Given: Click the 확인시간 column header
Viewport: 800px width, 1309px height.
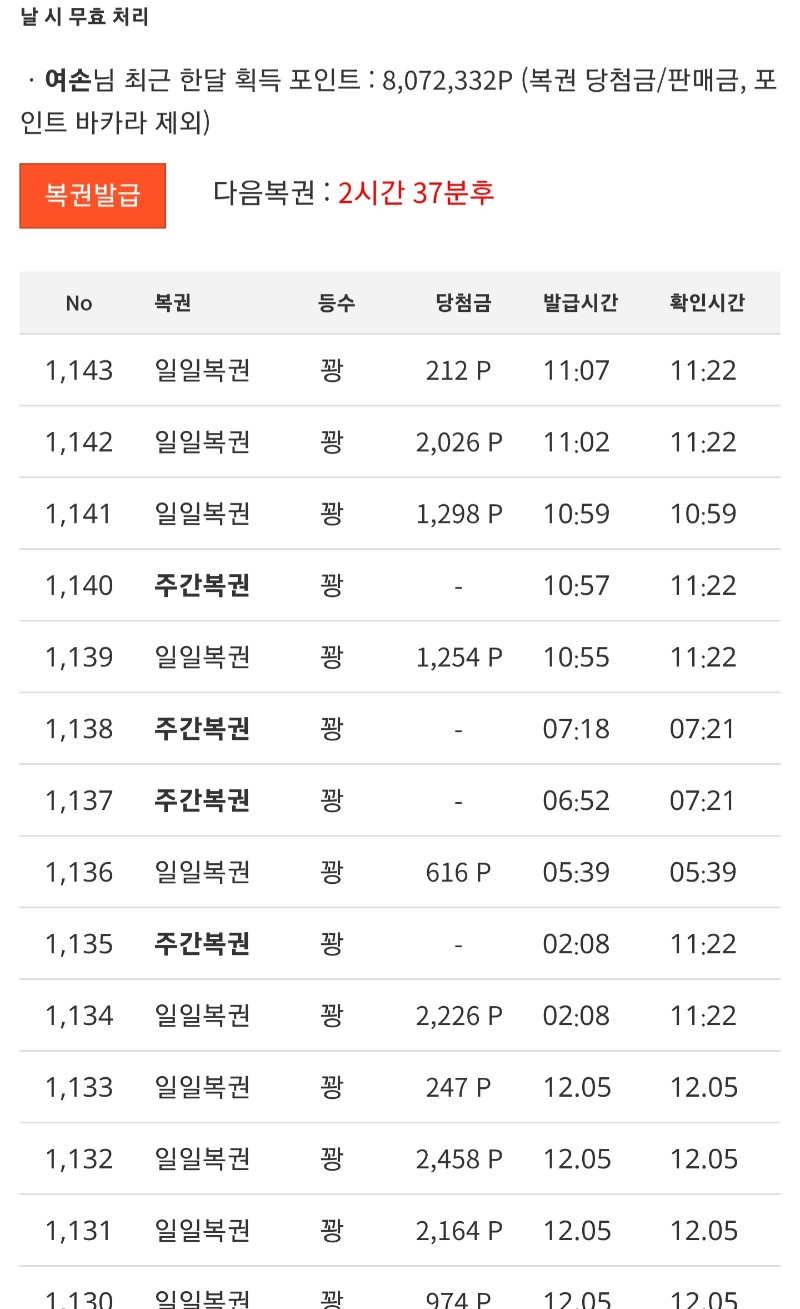Looking at the screenshot, I should point(707,303).
